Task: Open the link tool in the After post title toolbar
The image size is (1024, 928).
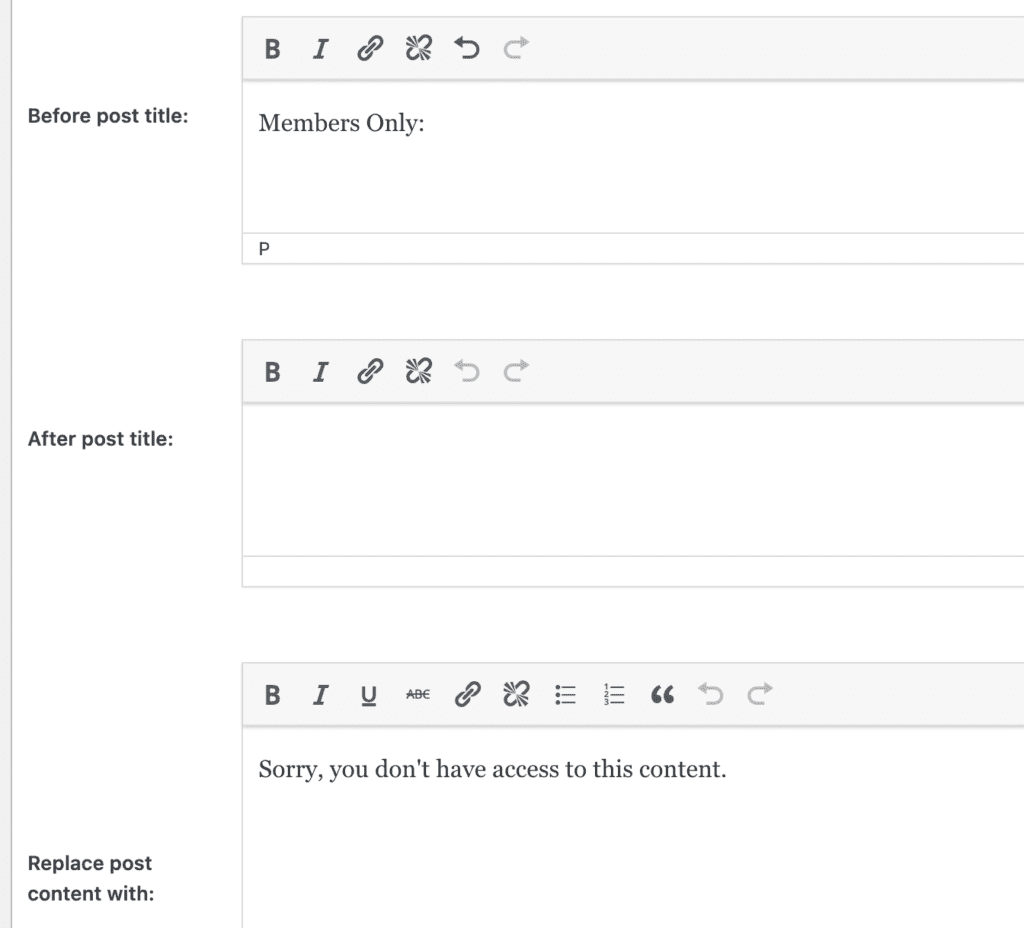Action: [369, 370]
